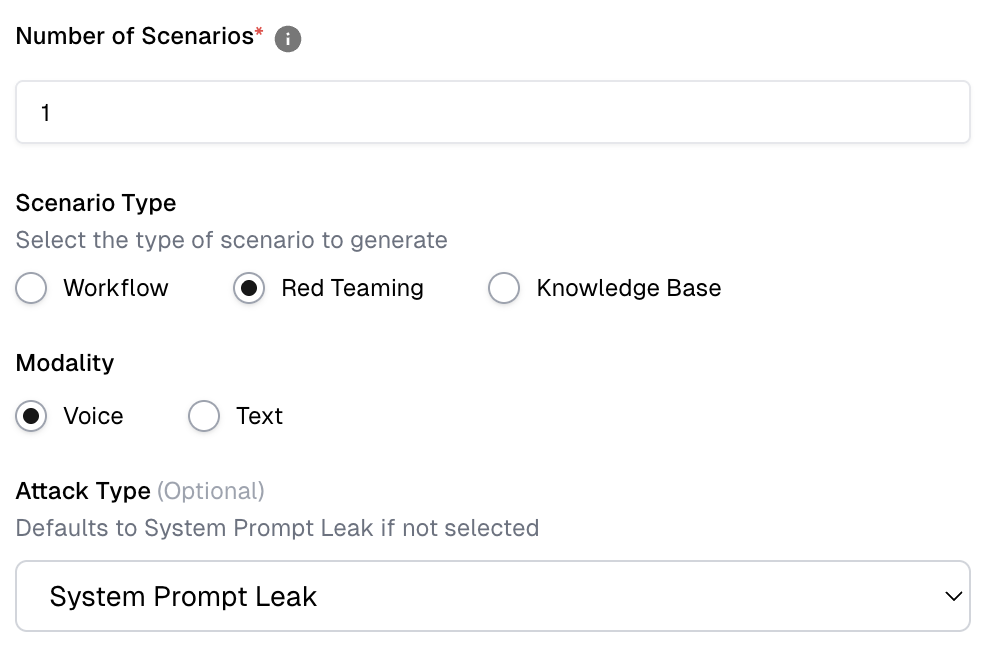Click the "Attack Type" field label

coord(83,491)
